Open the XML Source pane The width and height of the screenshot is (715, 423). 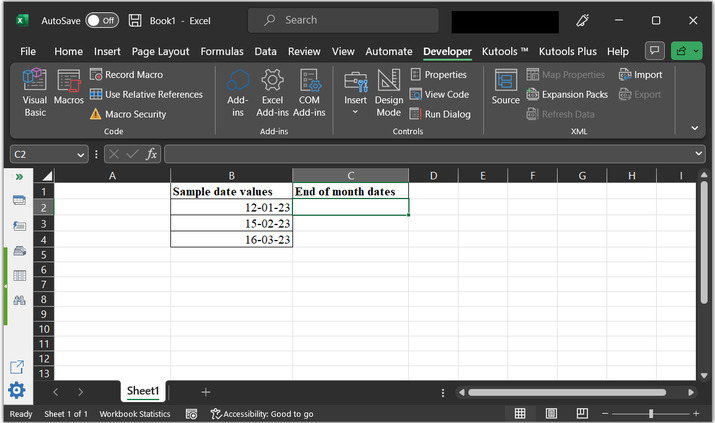coord(506,87)
